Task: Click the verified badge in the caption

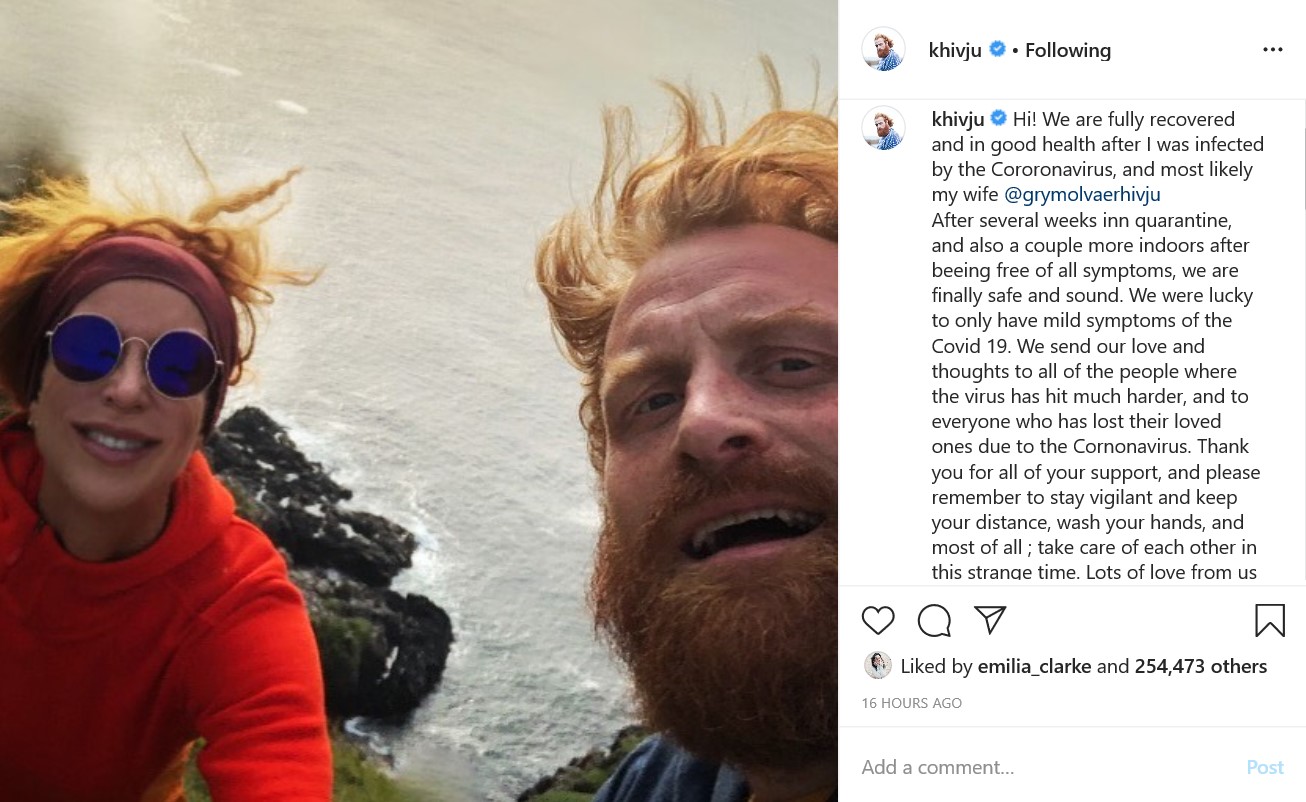Action: click(999, 119)
